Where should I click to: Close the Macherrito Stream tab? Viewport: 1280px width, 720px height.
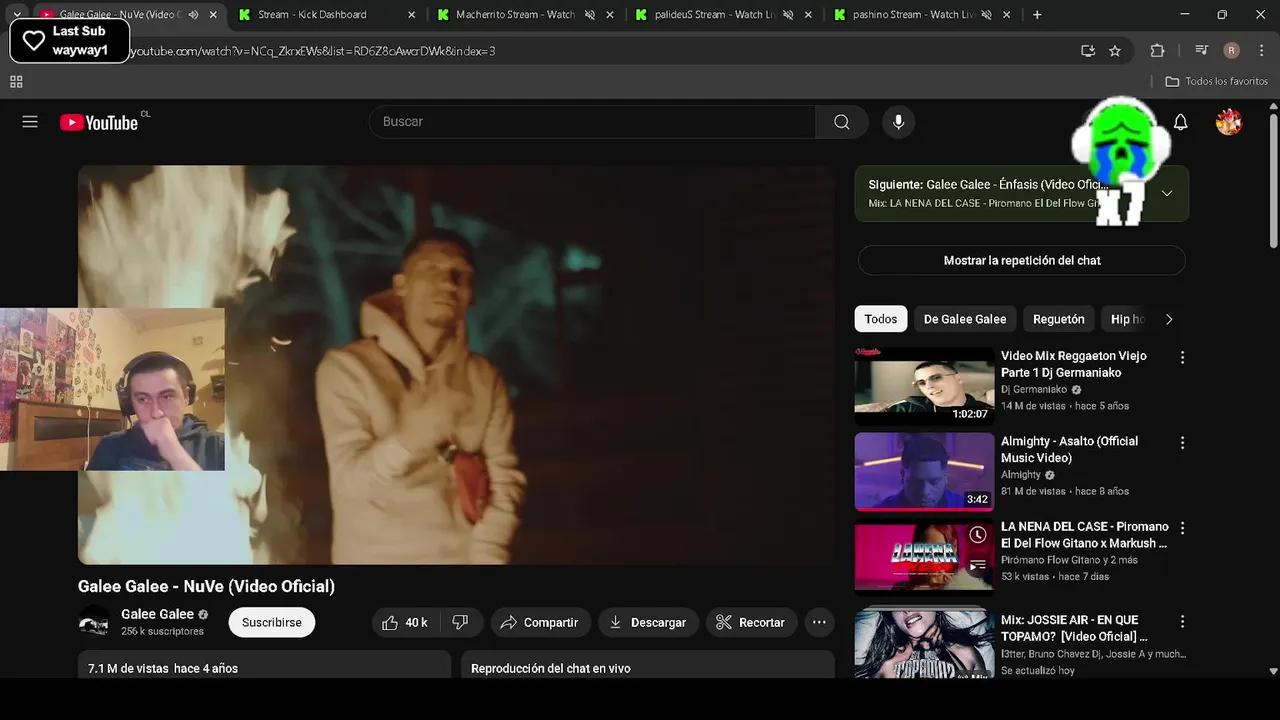click(x=610, y=15)
